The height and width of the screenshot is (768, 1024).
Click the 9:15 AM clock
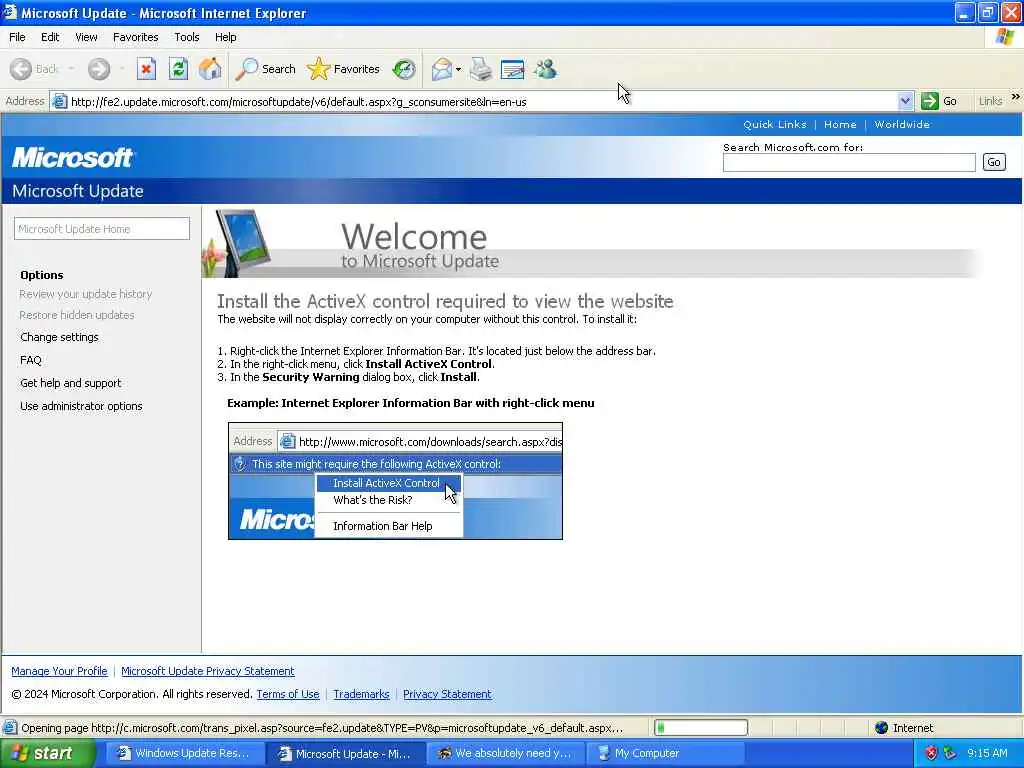[987, 753]
